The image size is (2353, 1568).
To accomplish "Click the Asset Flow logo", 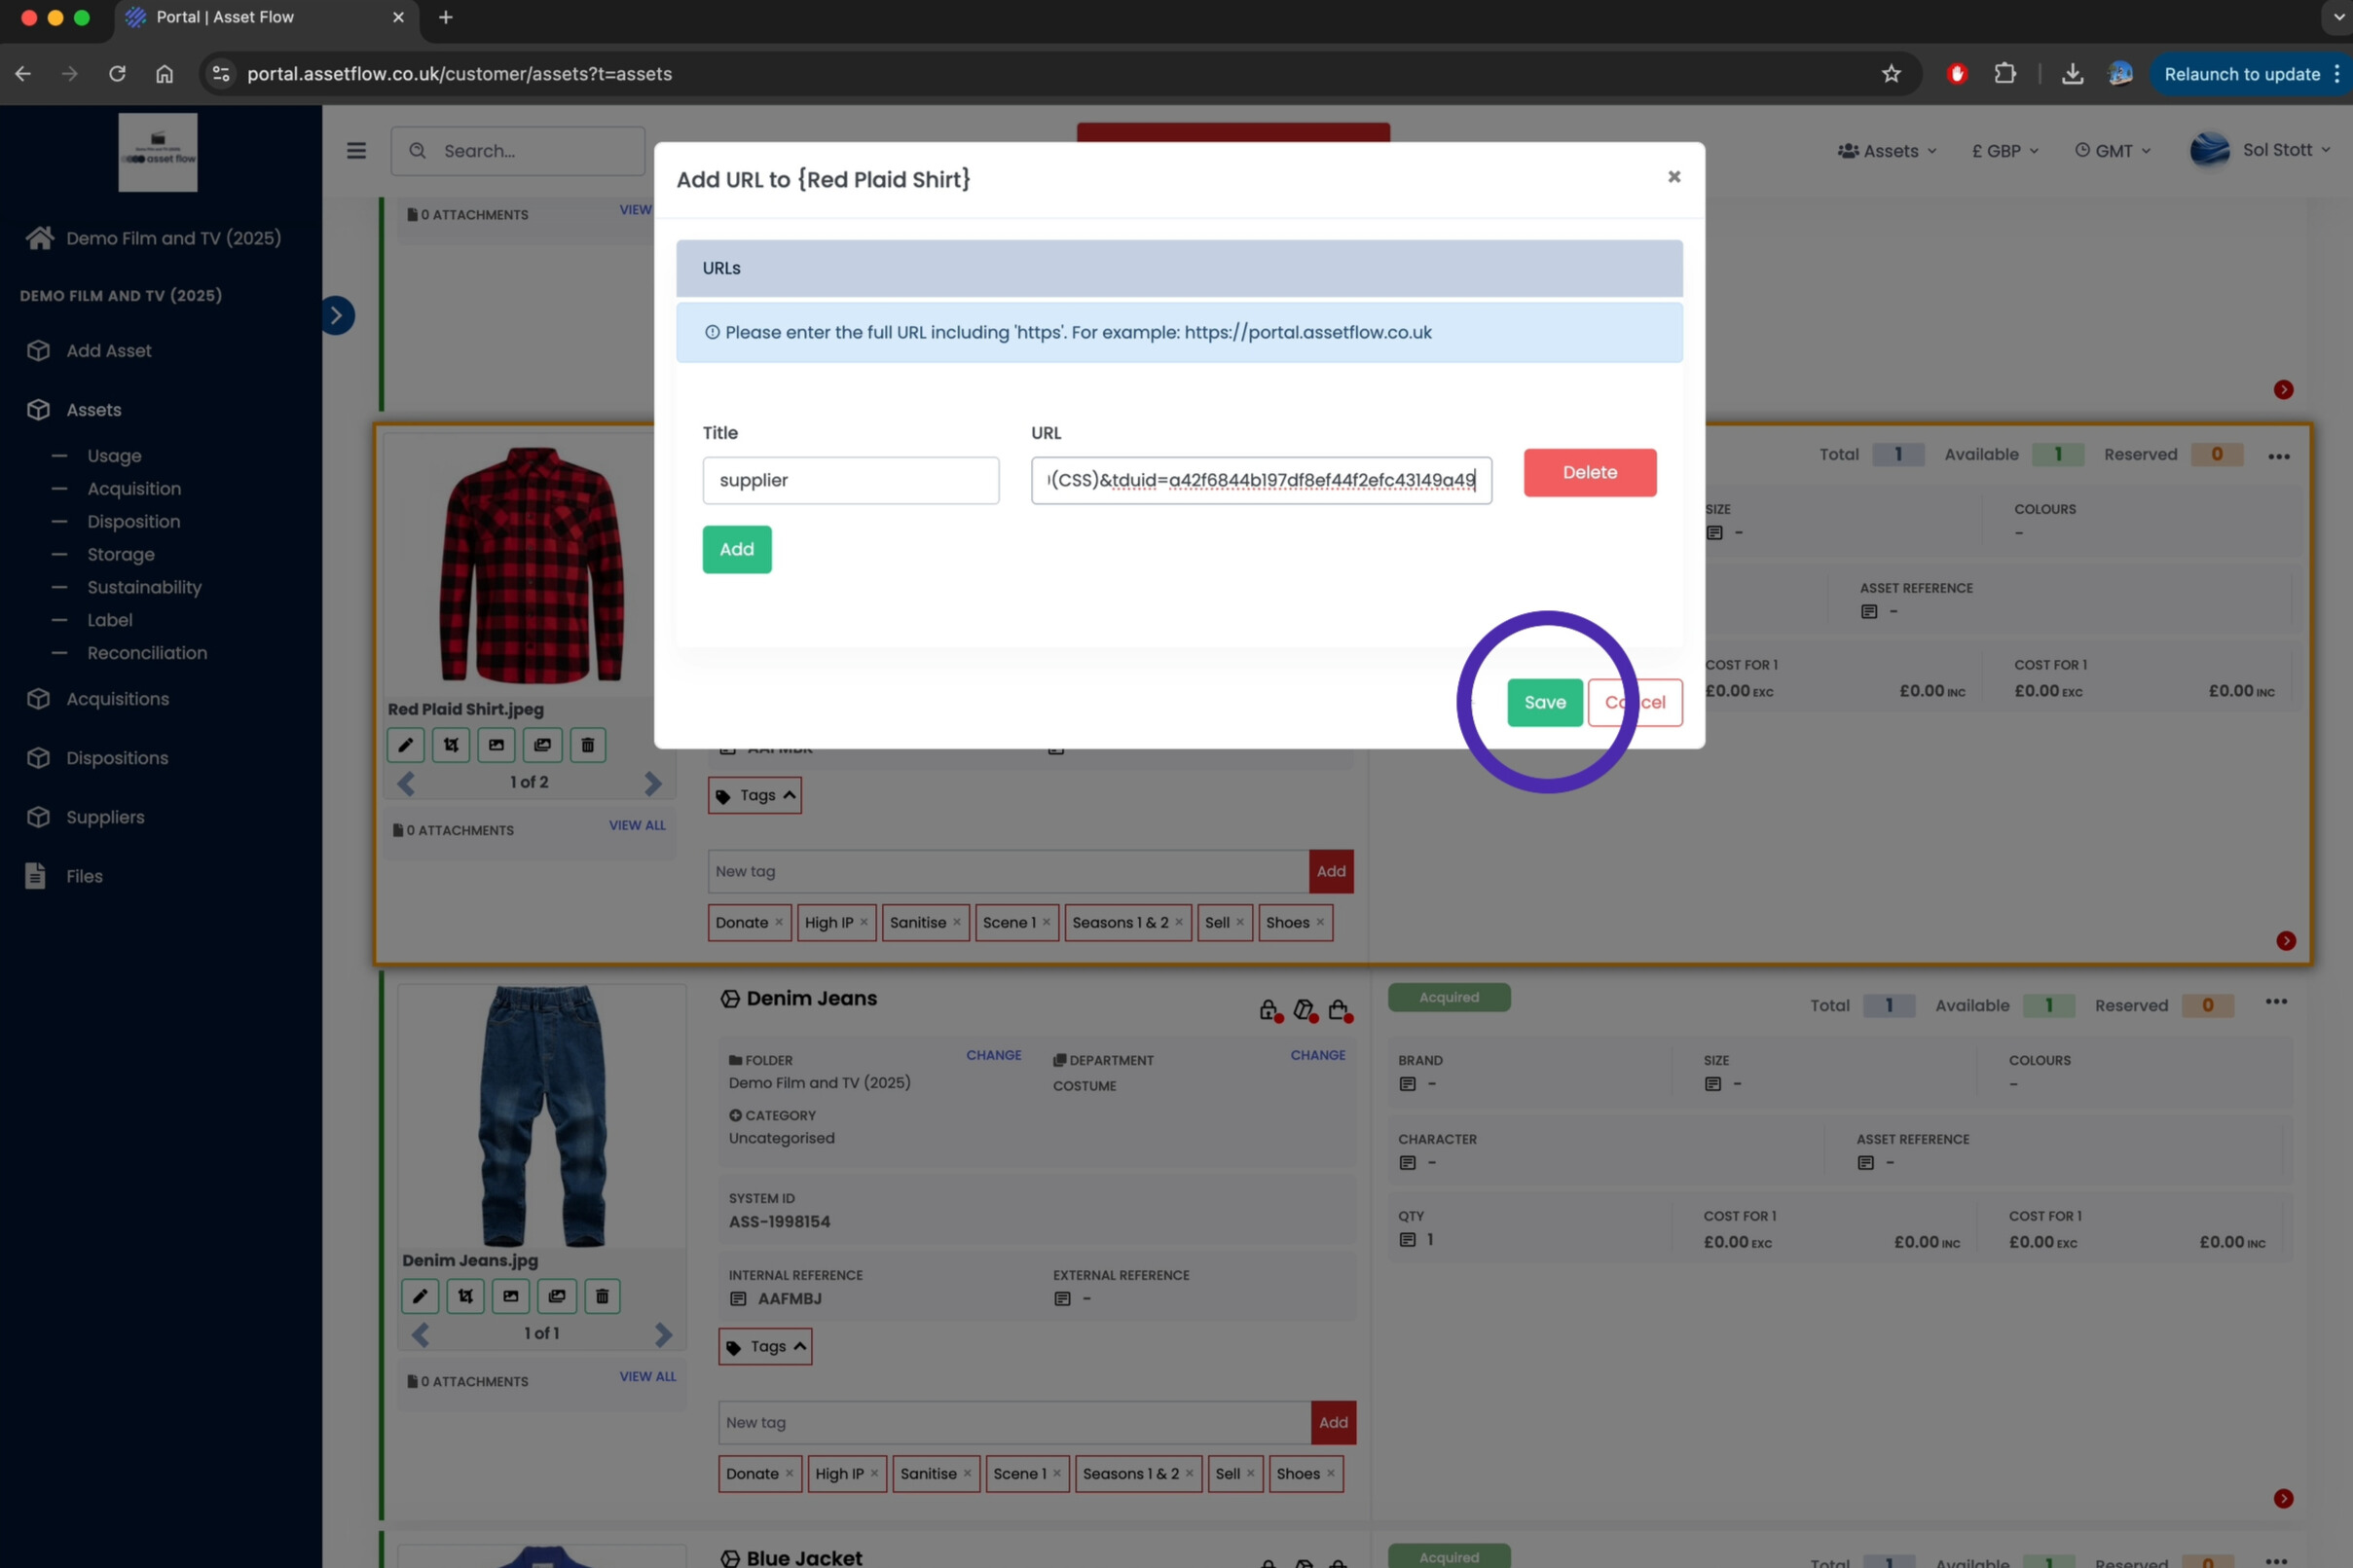I will (x=158, y=152).
